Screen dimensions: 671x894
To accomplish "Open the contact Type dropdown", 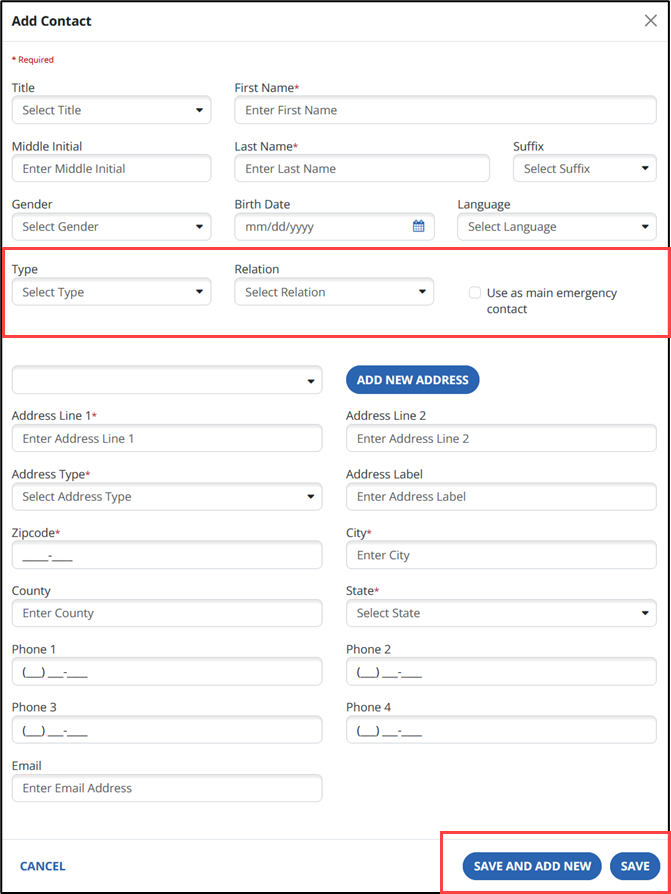I will [111, 293].
